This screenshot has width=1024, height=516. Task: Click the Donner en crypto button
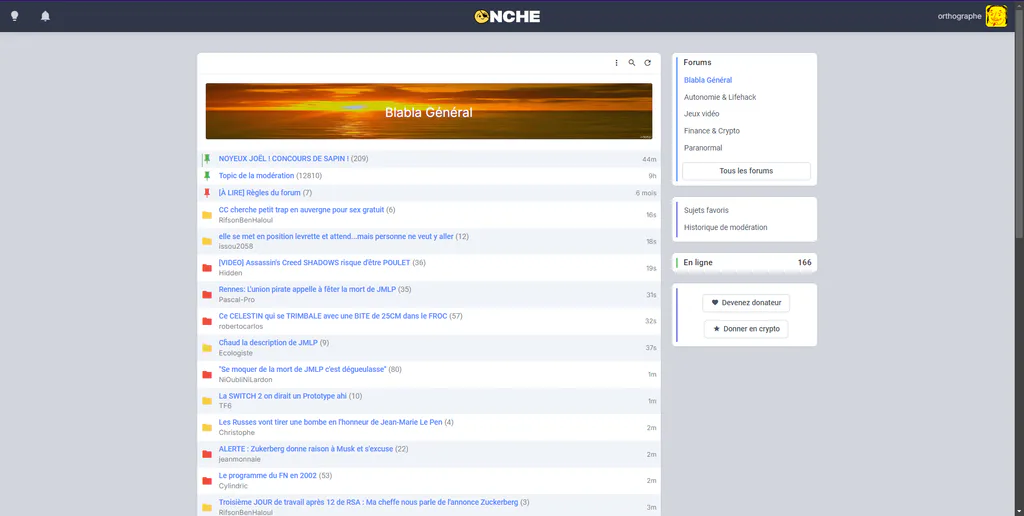coord(746,329)
